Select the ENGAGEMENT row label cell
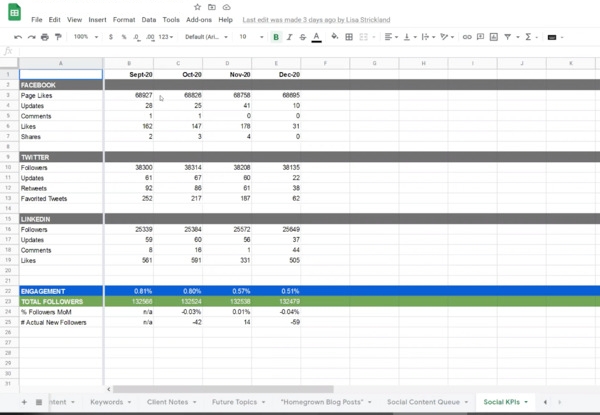 [61, 291]
